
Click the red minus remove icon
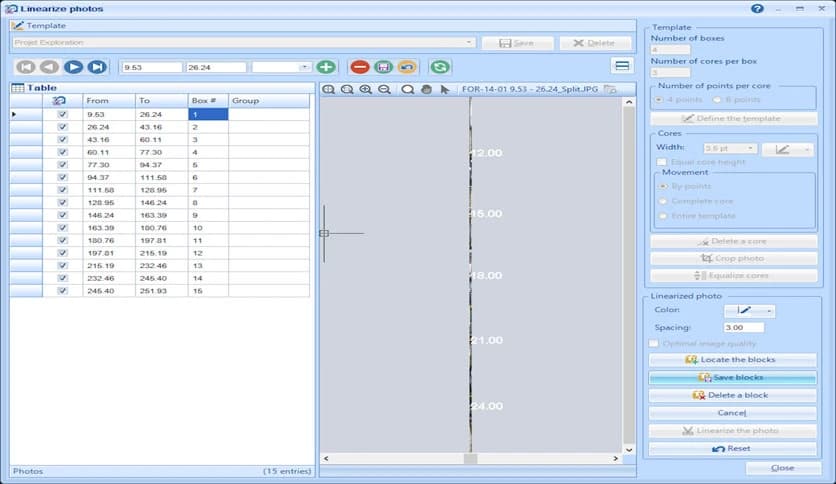click(x=360, y=67)
